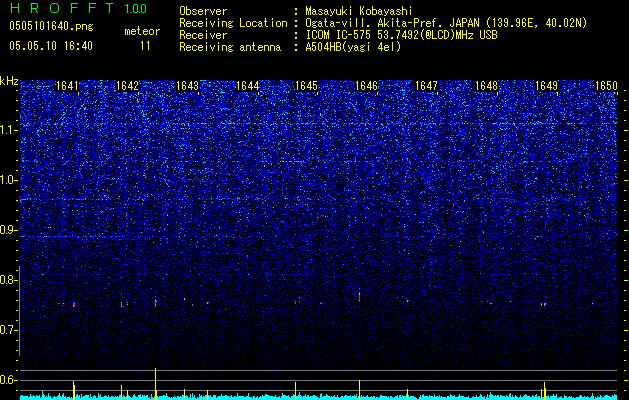Image resolution: width=629 pixels, height=400 pixels.
Task: Click the red meteor echo at 1646
Action: click(x=359, y=296)
